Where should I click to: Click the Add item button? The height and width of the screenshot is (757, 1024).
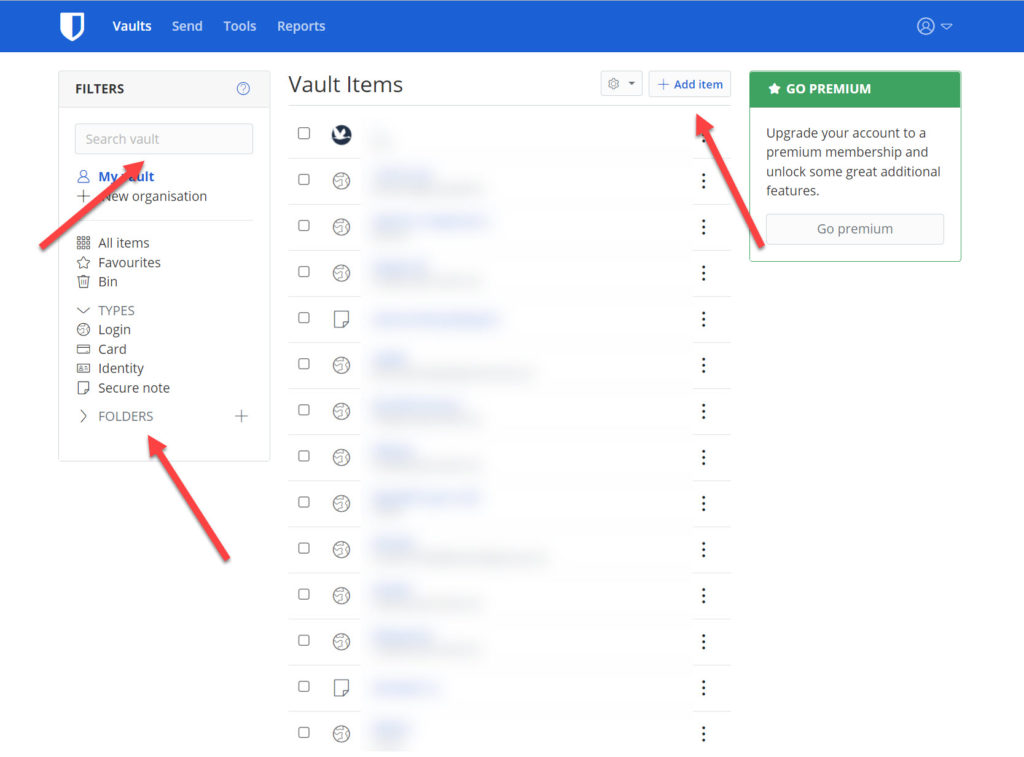[690, 84]
